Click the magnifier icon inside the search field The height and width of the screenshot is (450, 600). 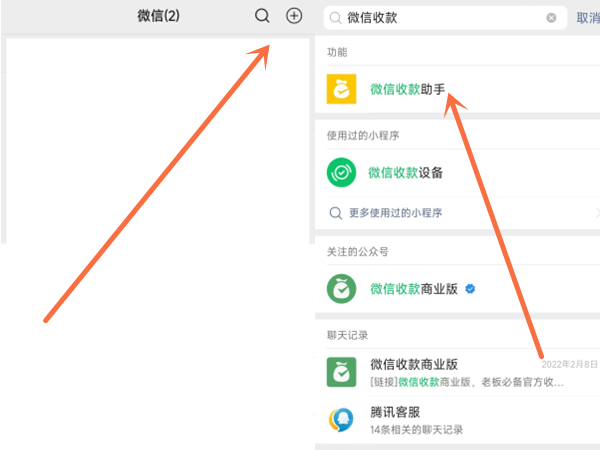click(x=336, y=18)
